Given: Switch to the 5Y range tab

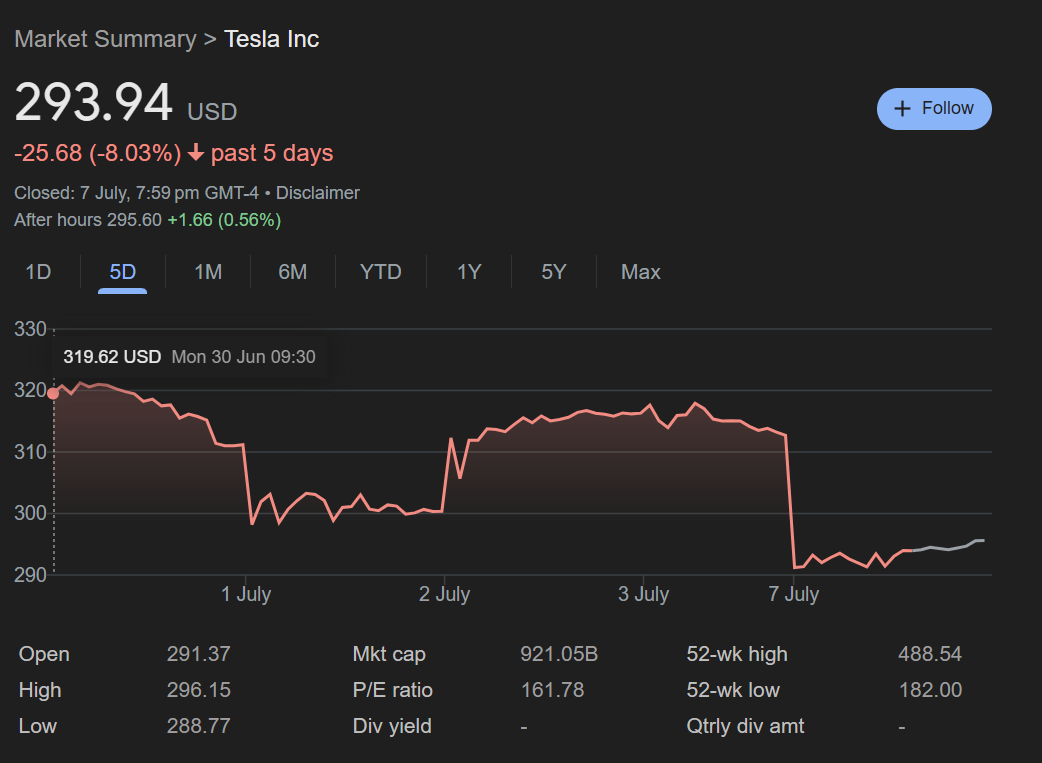Looking at the screenshot, I should click(554, 272).
